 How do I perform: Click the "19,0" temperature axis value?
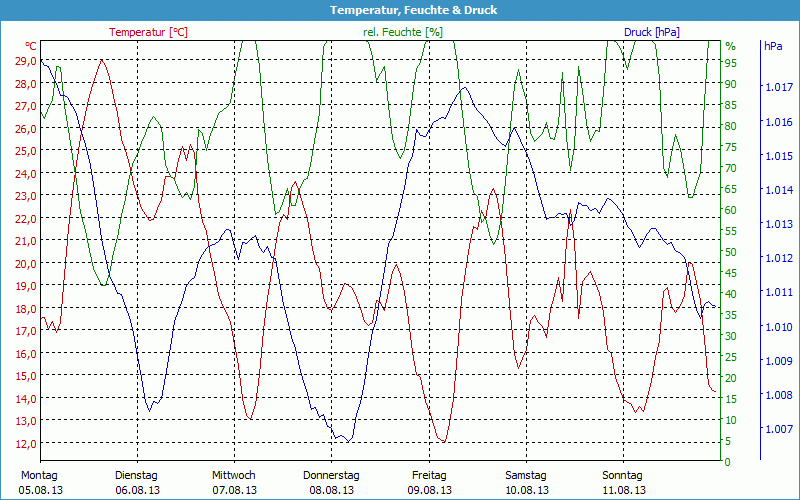pos(26,286)
